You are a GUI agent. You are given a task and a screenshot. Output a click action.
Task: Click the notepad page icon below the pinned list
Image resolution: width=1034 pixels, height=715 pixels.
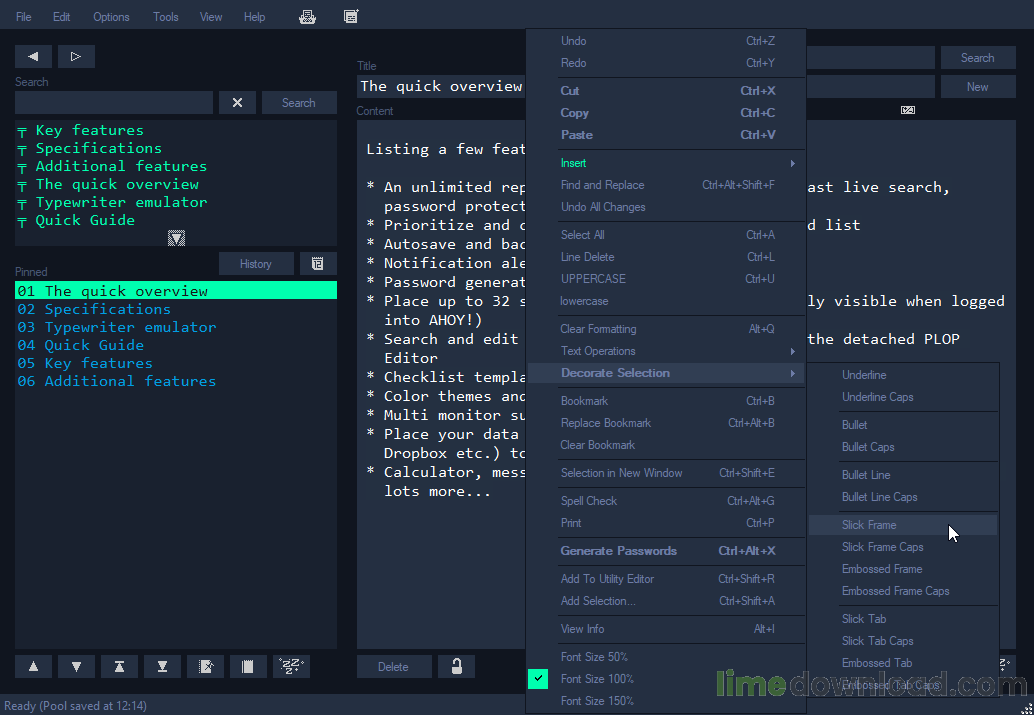[248, 667]
